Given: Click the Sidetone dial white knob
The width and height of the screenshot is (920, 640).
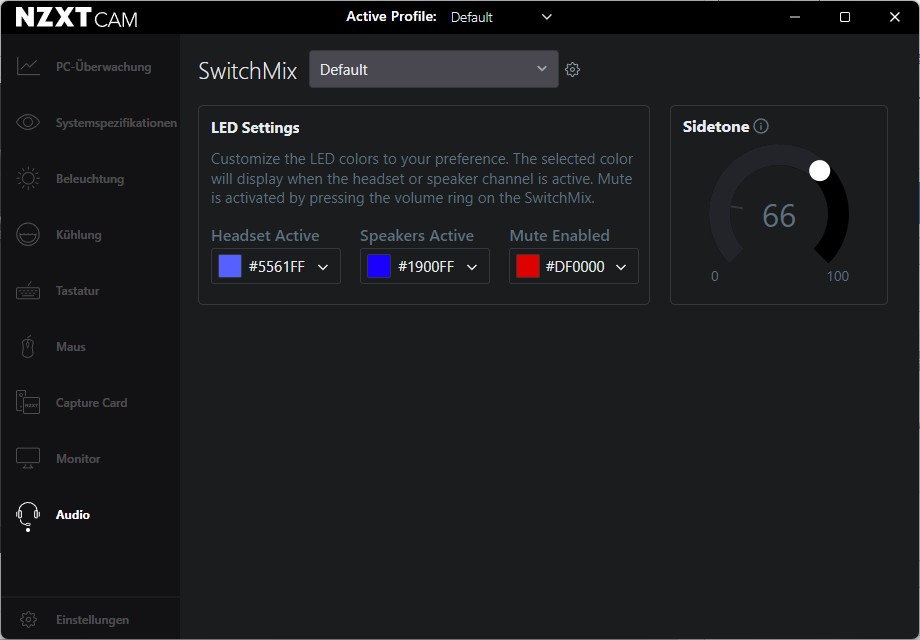Looking at the screenshot, I should [x=820, y=171].
